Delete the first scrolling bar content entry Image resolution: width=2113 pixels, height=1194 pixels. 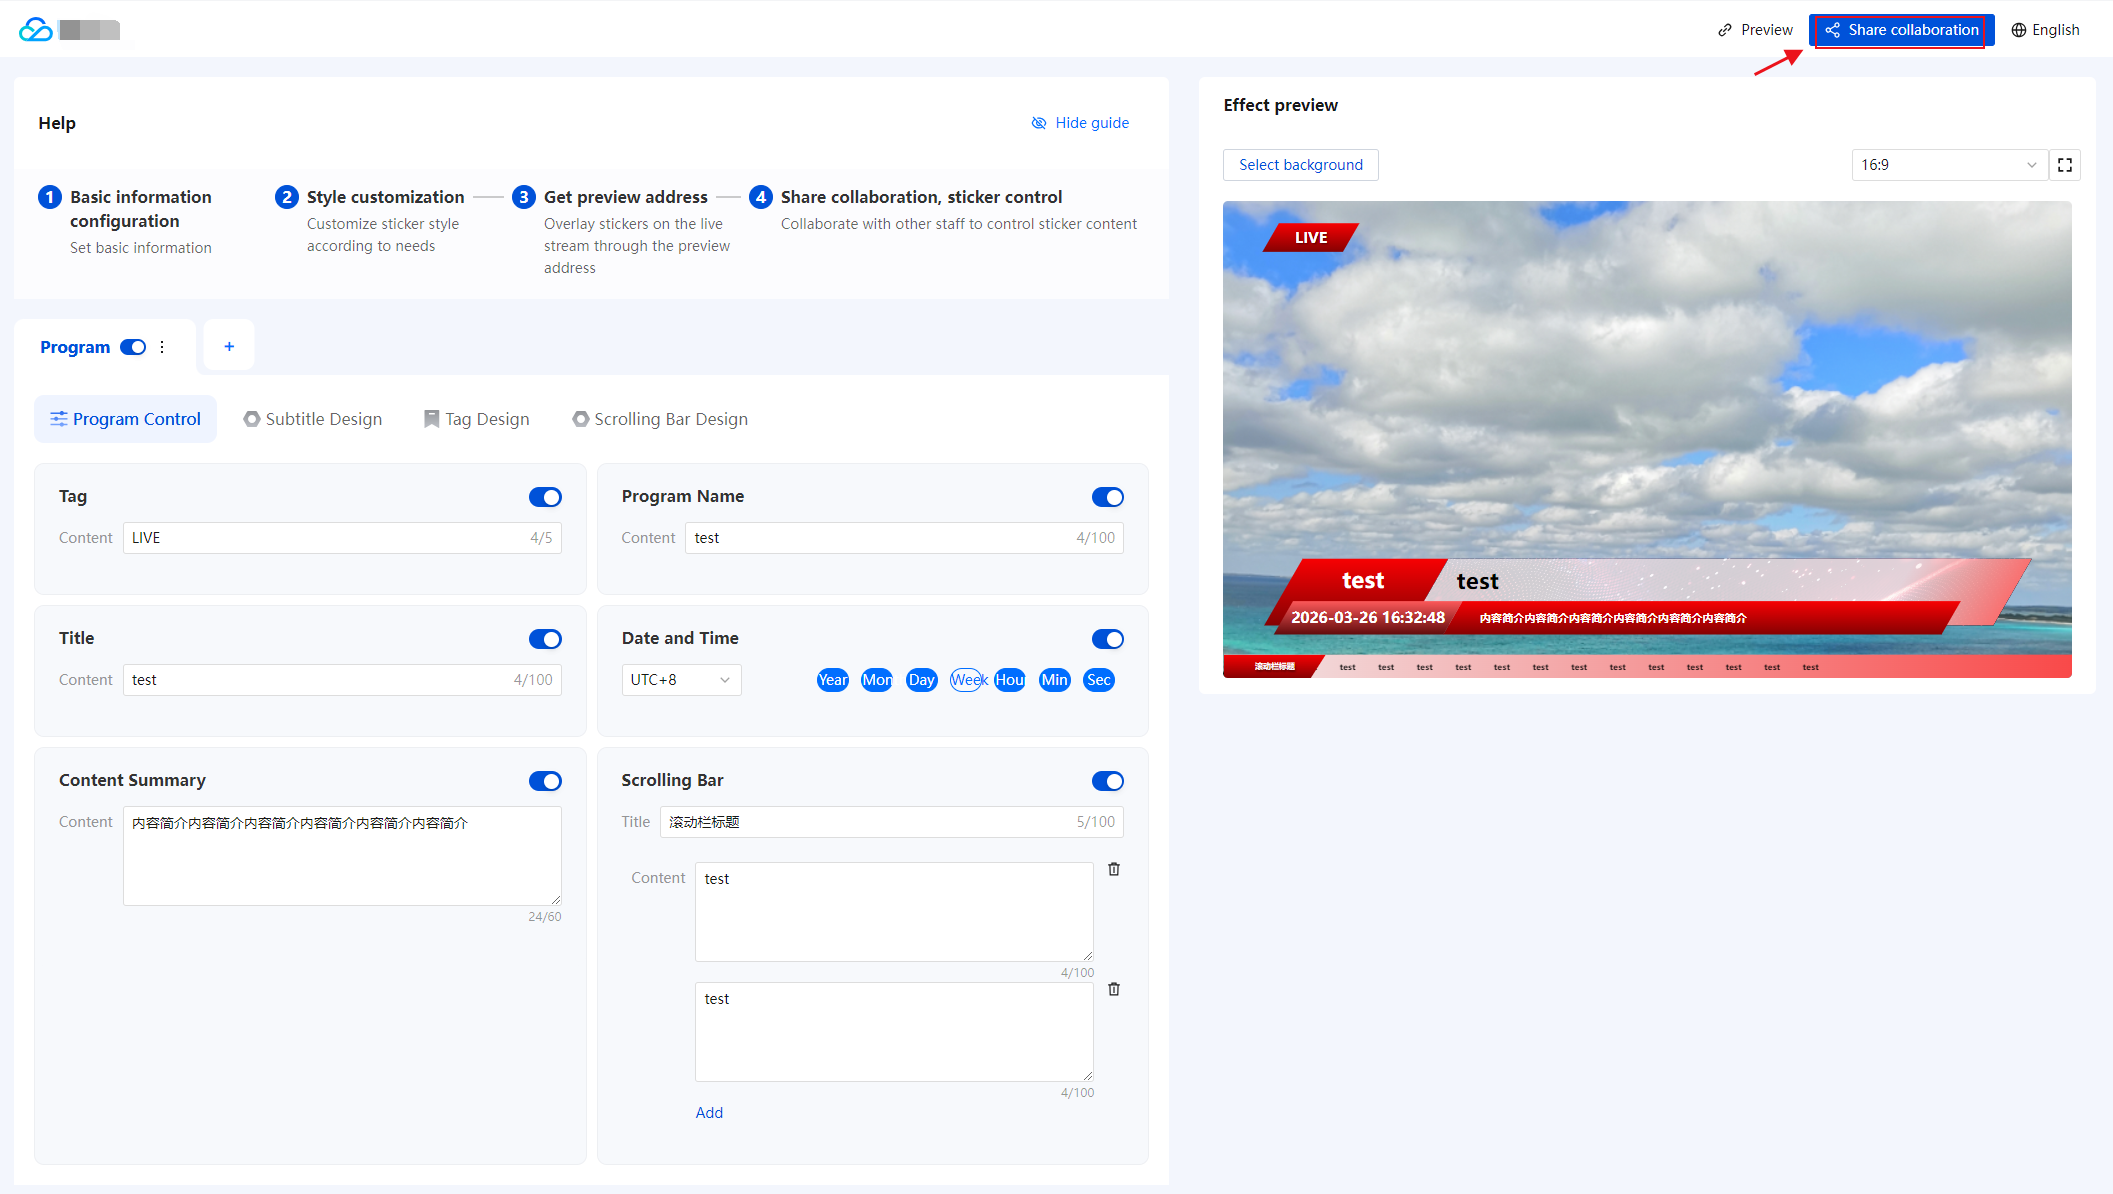point(1114,869)
